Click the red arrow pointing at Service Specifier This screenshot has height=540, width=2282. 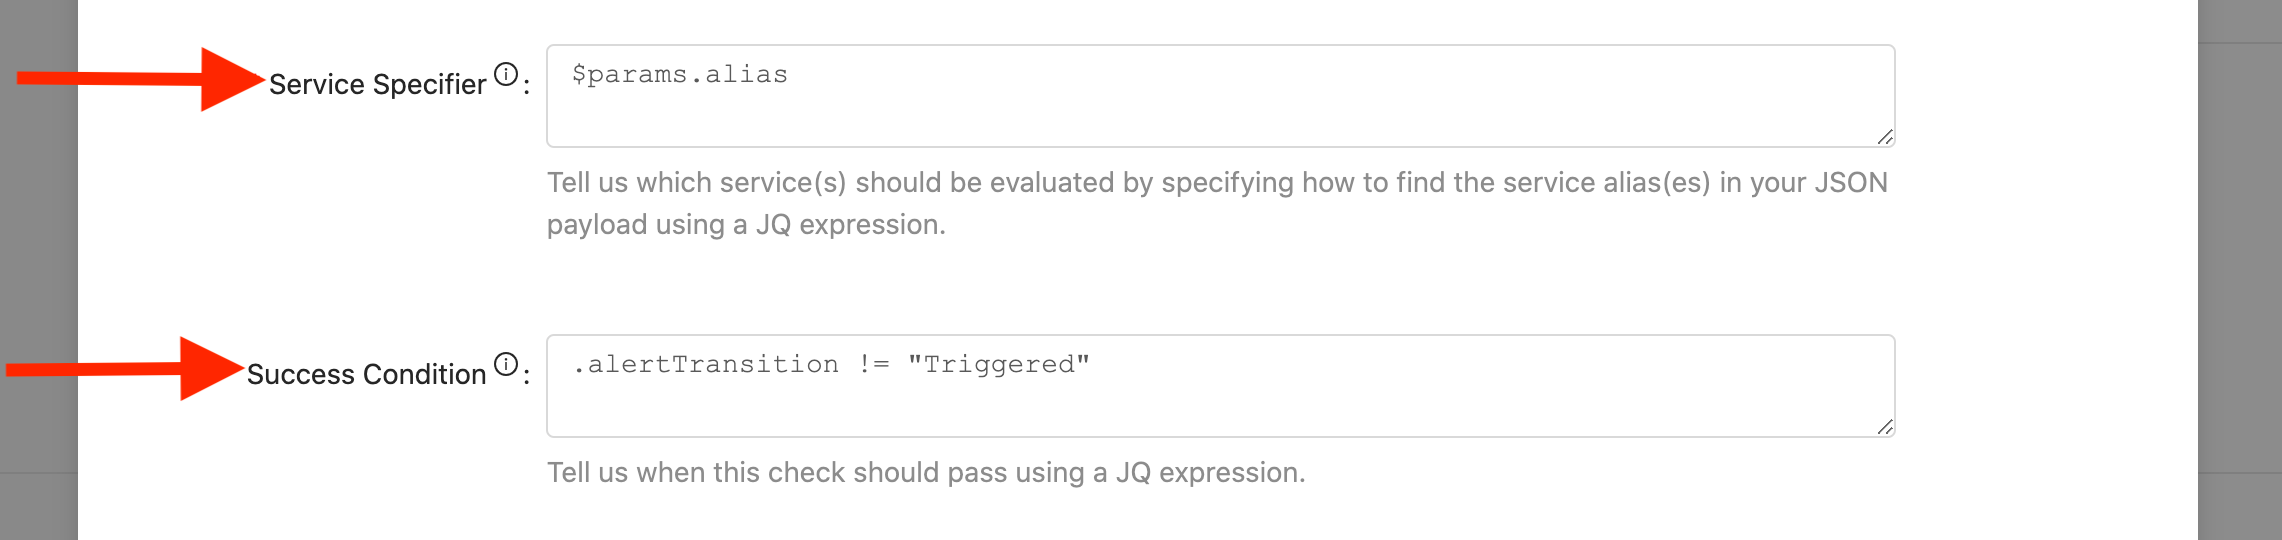click(140, 79)
